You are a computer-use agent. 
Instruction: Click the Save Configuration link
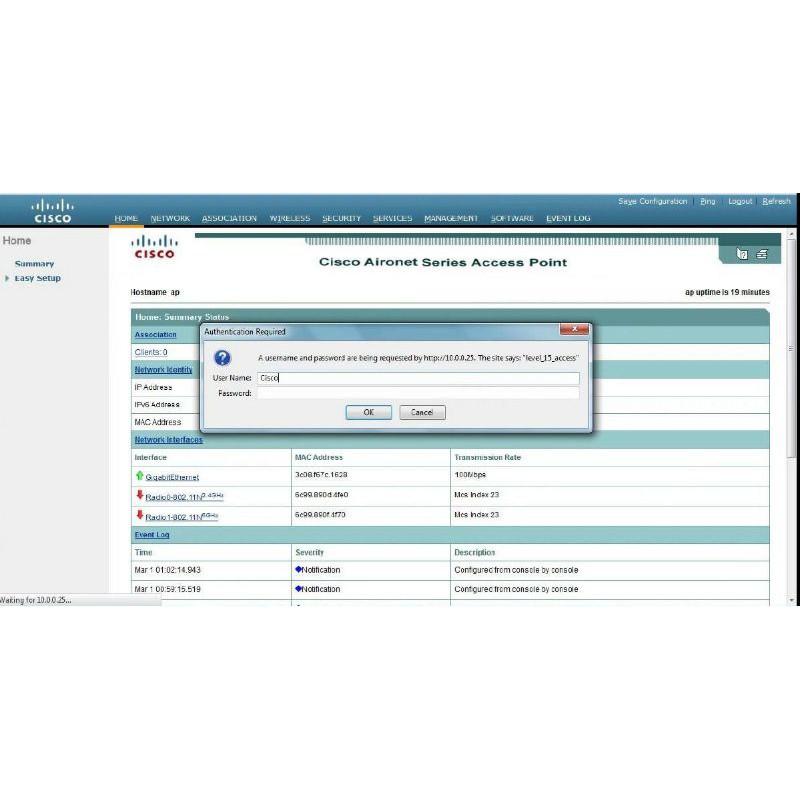point(652,201)
